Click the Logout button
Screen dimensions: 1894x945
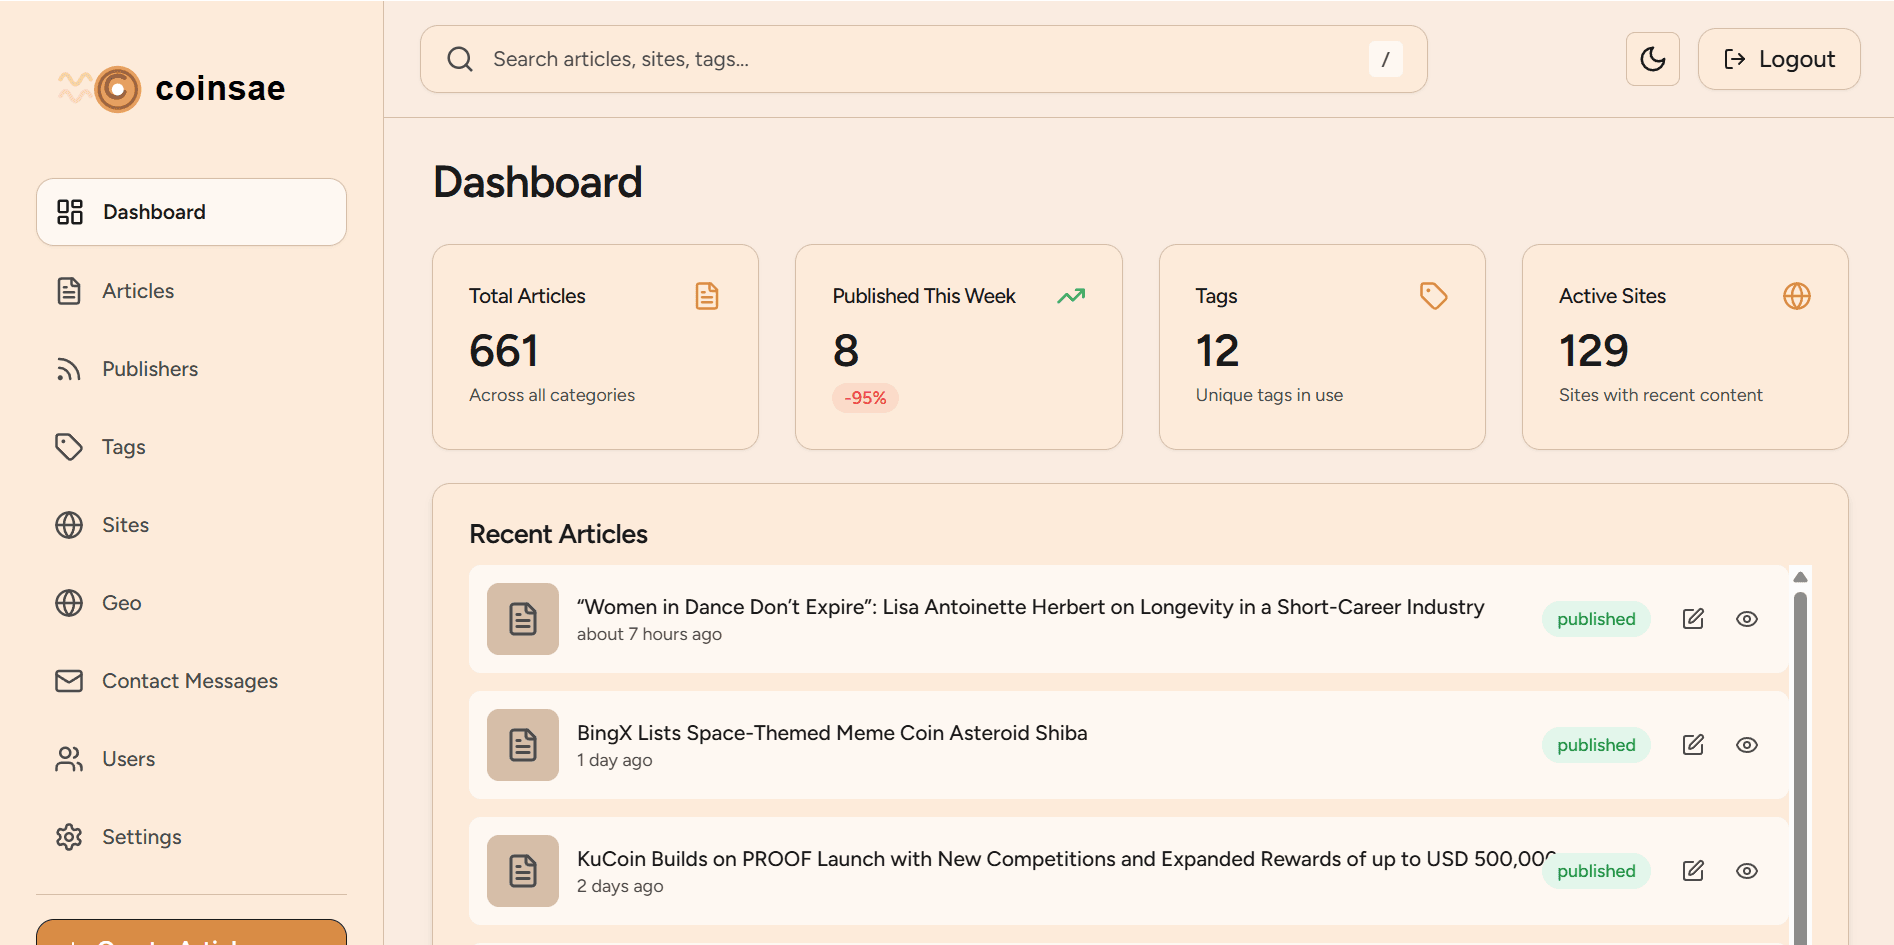click(1779, 59)
